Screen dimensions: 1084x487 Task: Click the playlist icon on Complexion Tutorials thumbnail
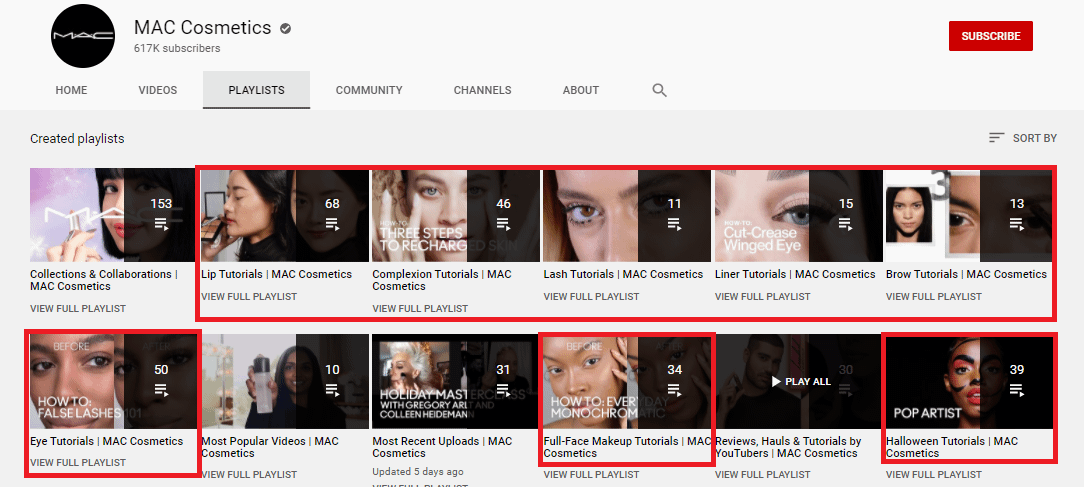(x=503, y=223)
